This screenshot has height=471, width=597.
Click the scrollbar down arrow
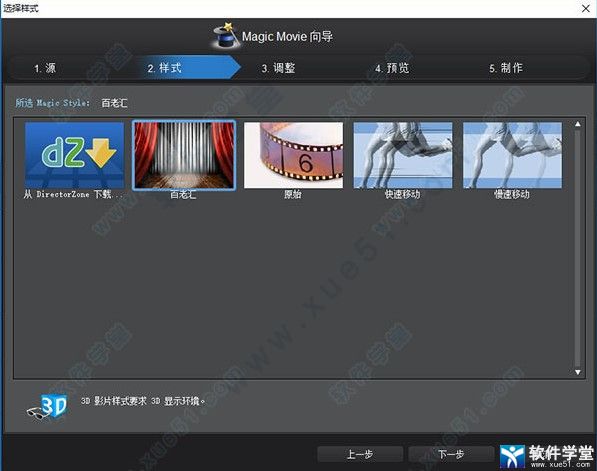pyautogui.click(x=578, y=372)
